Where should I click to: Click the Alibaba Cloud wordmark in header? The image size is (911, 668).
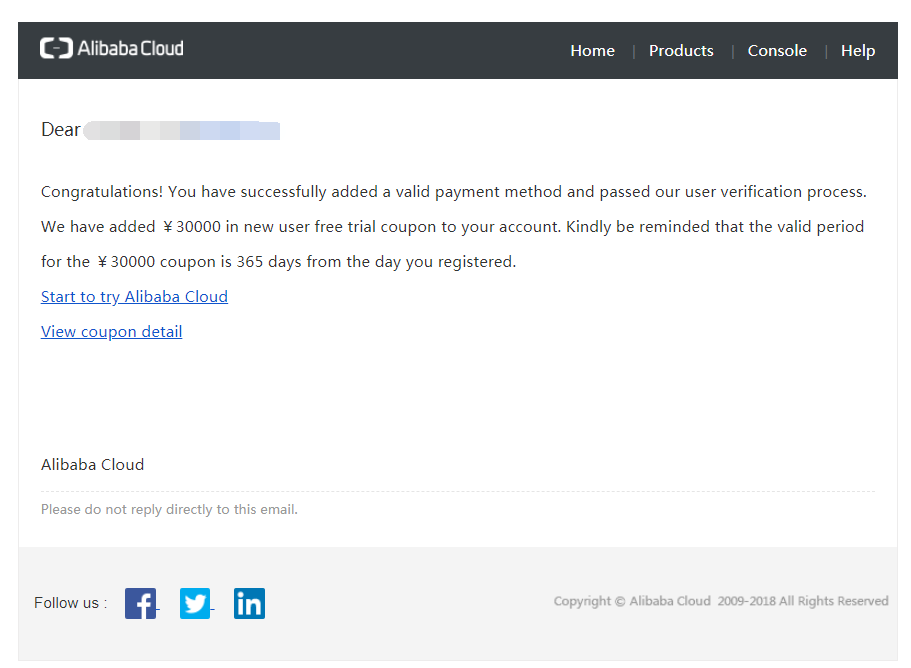tap(130, 48)
